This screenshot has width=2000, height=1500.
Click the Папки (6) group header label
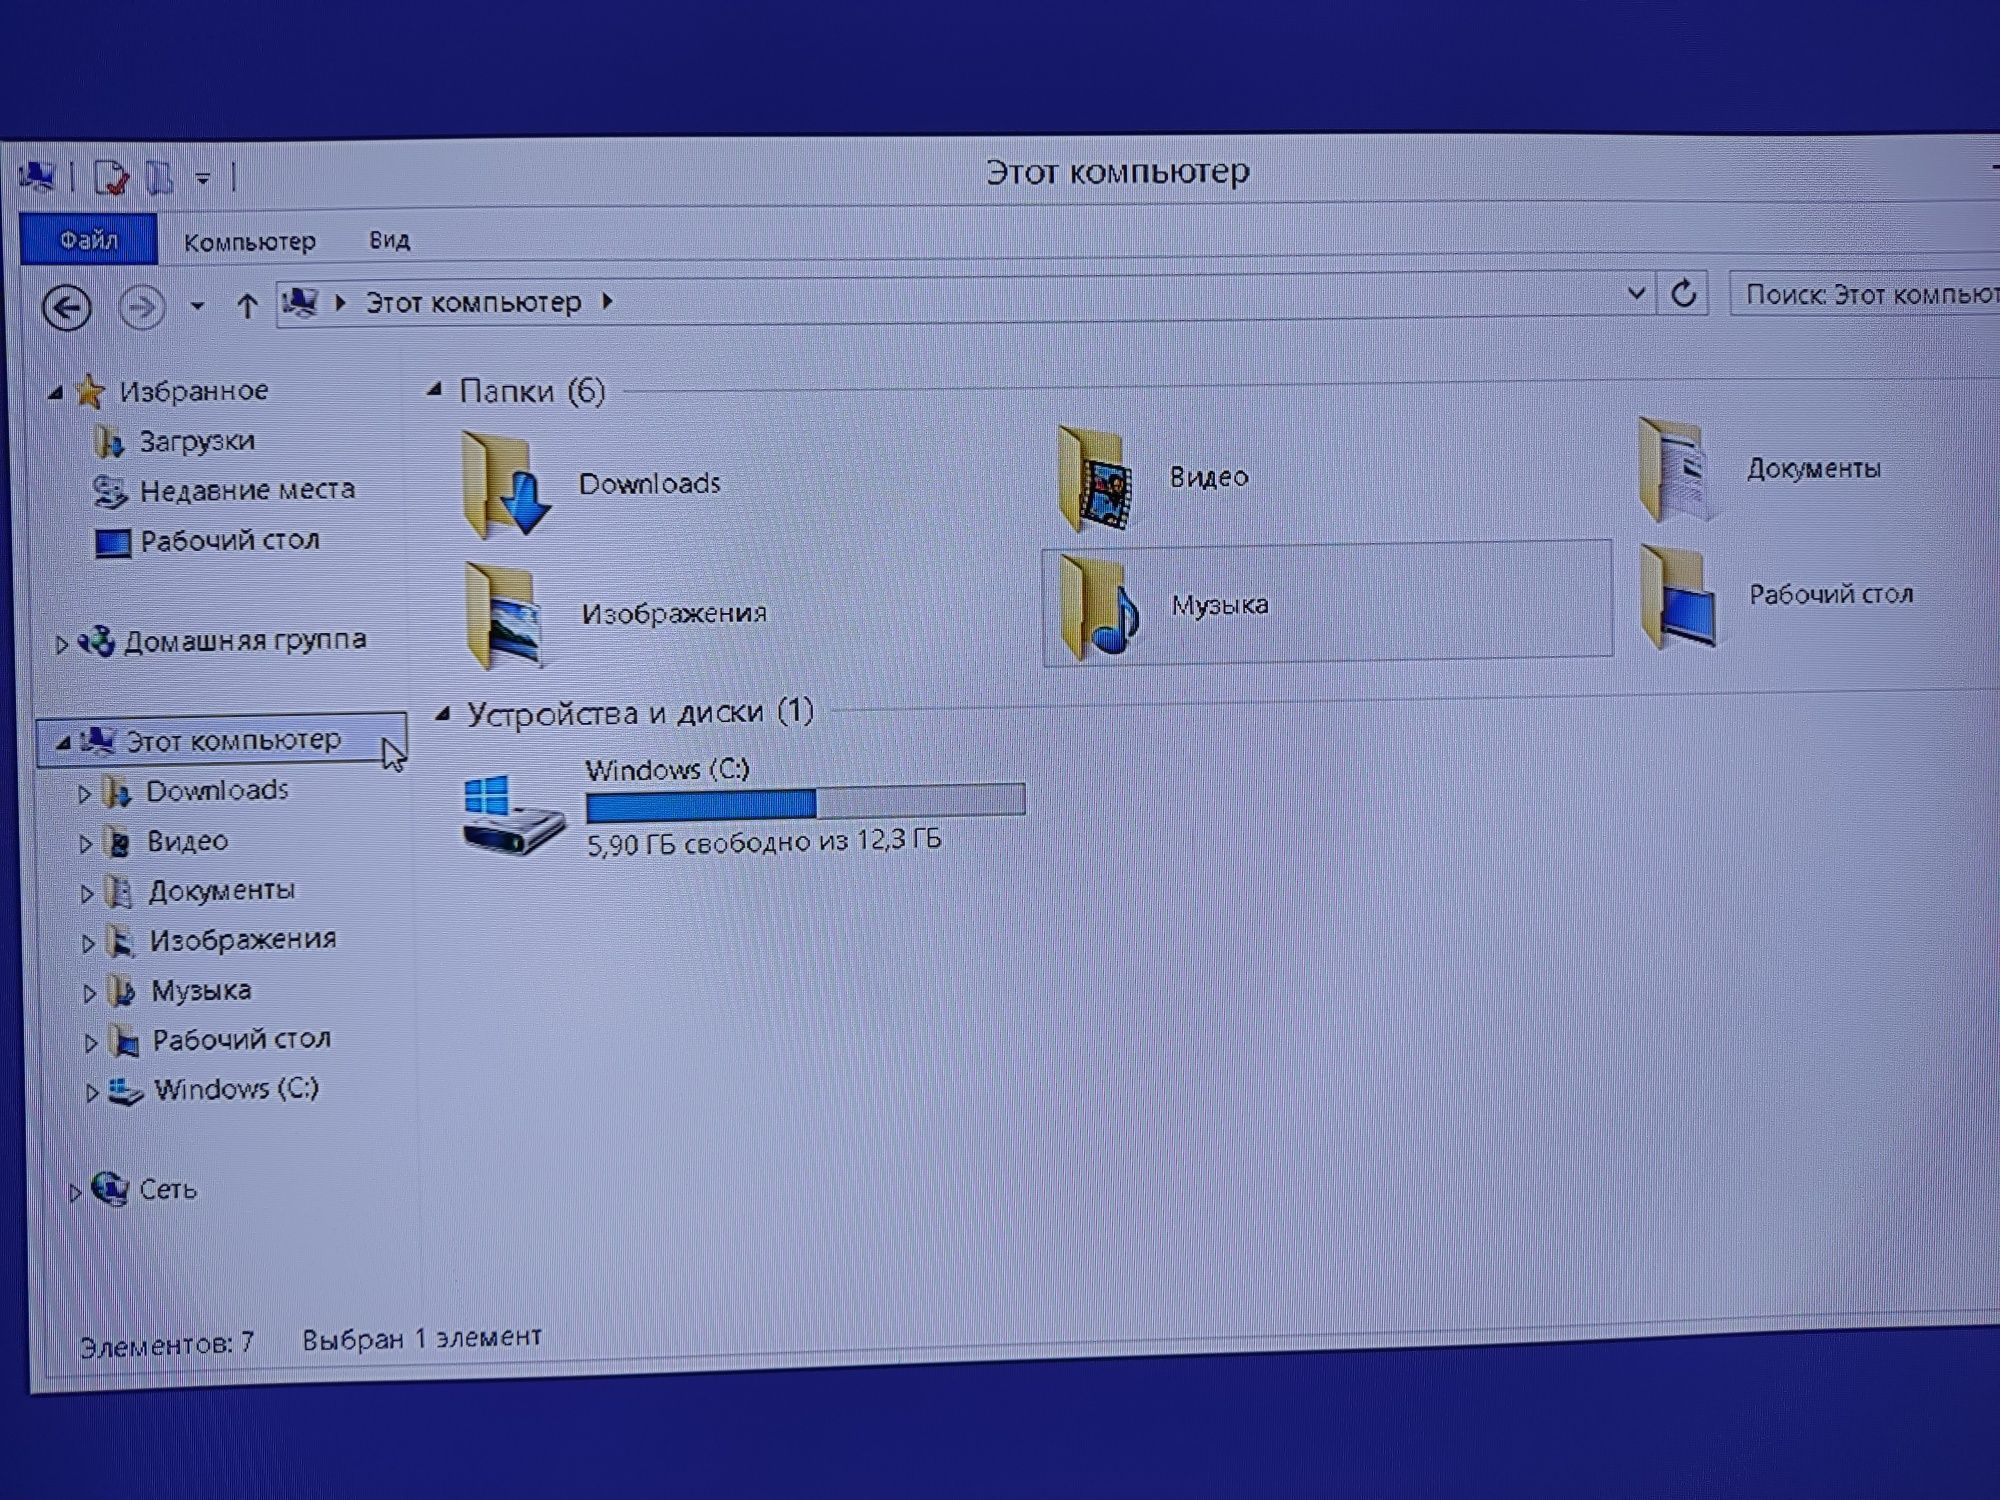click(x=532, y=391)
